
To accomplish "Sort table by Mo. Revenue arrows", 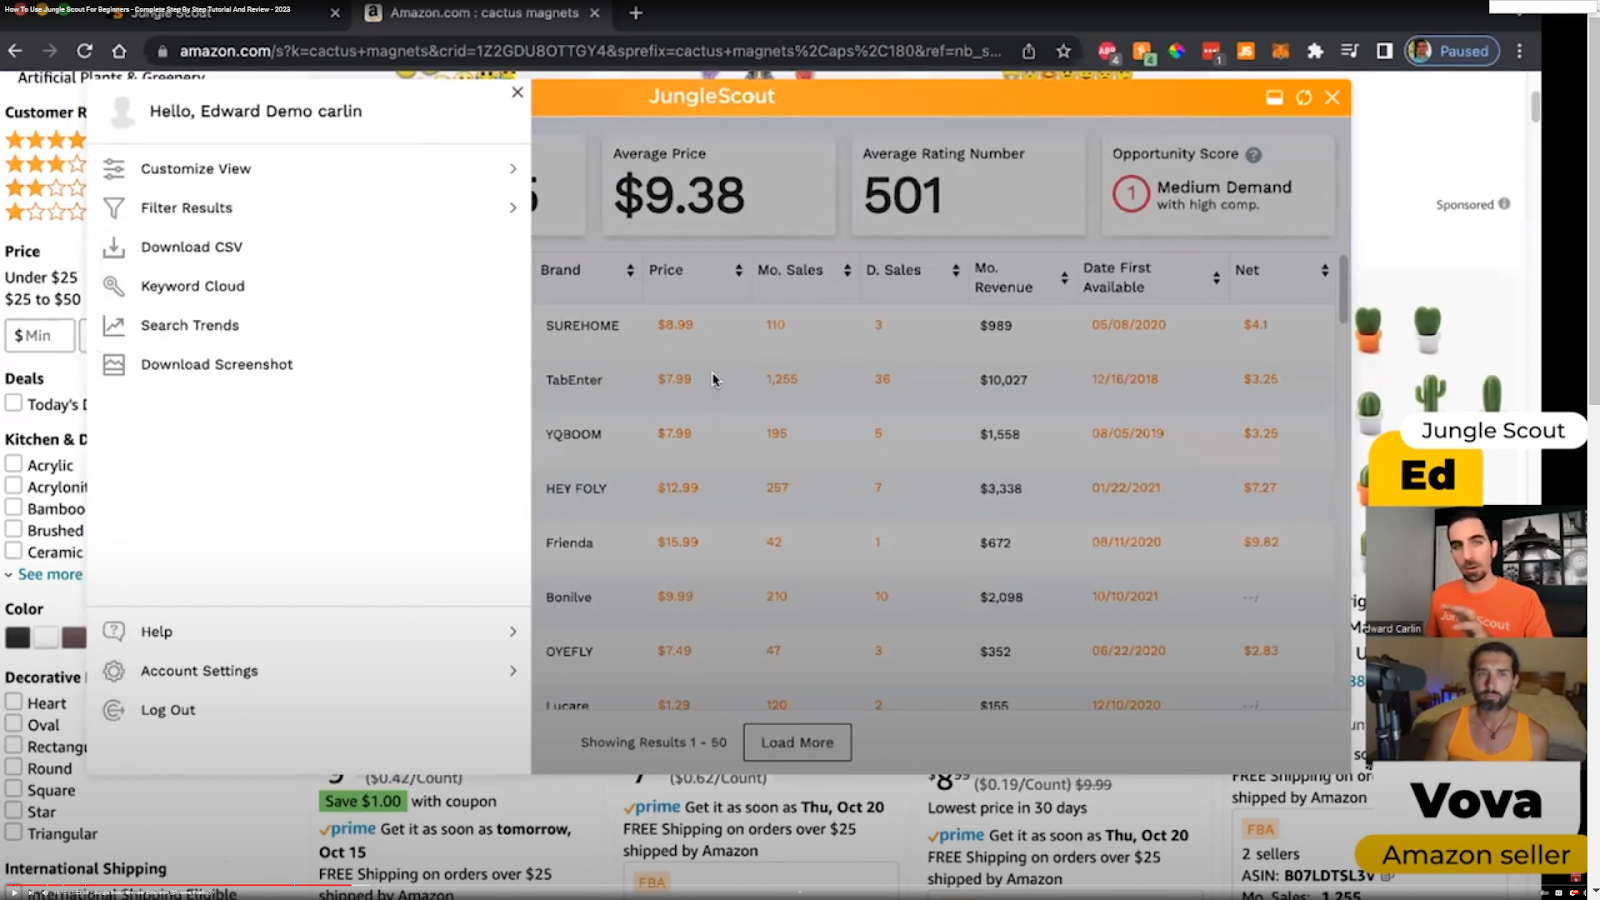I will 1064,278.
